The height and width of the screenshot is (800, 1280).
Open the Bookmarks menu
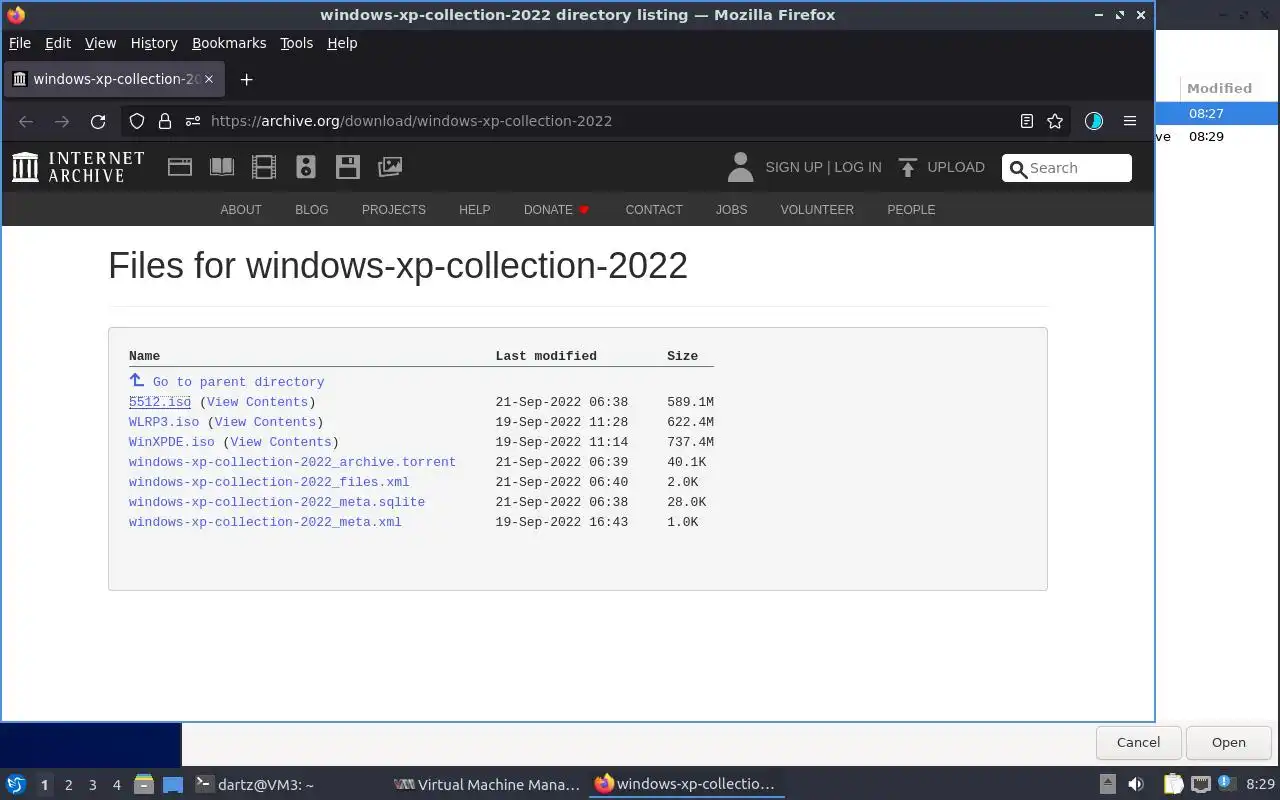[x=229, y=43]
